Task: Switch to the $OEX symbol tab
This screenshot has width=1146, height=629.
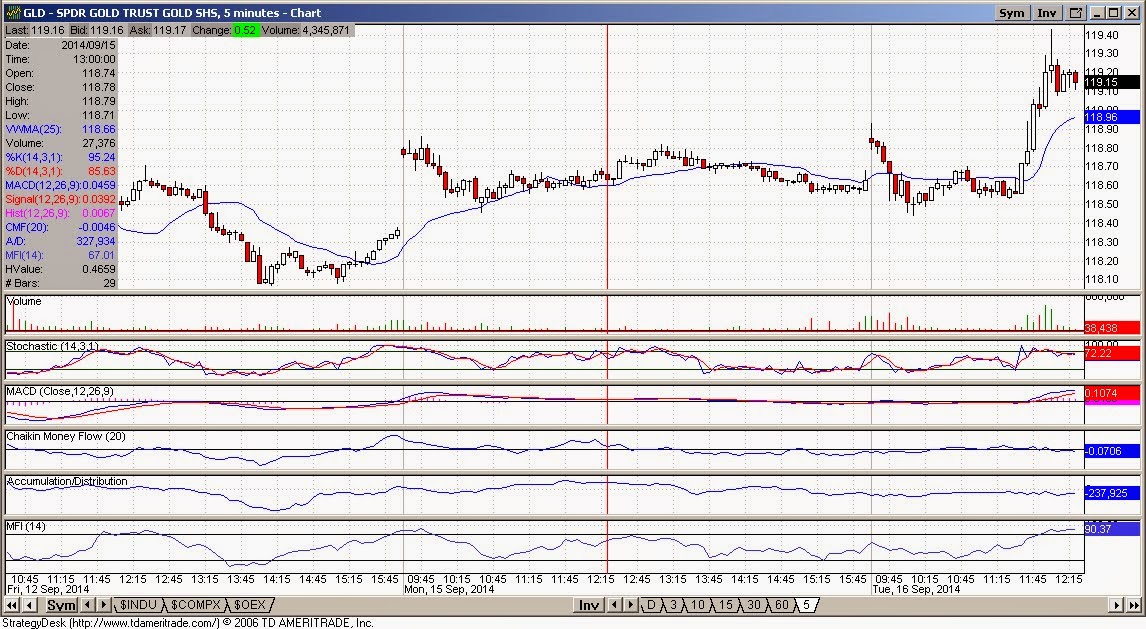Action: [x=249, y=605]
